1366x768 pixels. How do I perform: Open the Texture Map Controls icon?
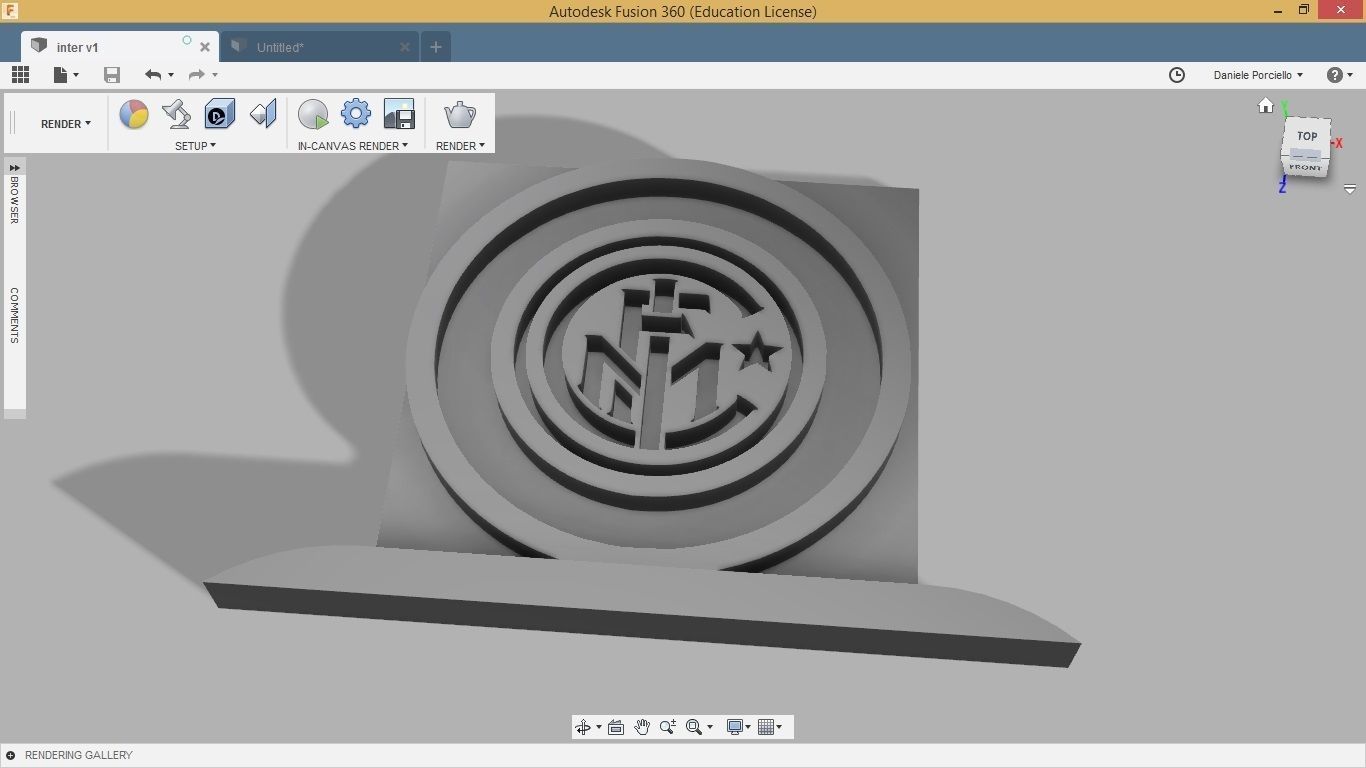click(263, 114)
